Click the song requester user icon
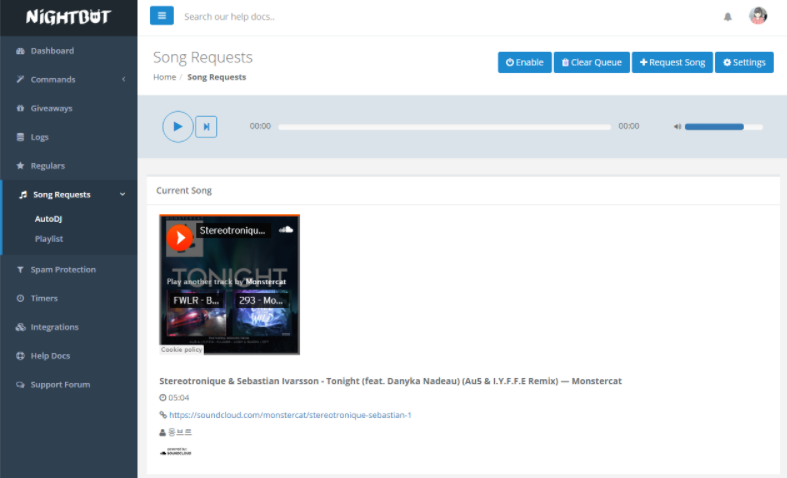This screenshot has width=787, height=478. (x=163, y=432)
